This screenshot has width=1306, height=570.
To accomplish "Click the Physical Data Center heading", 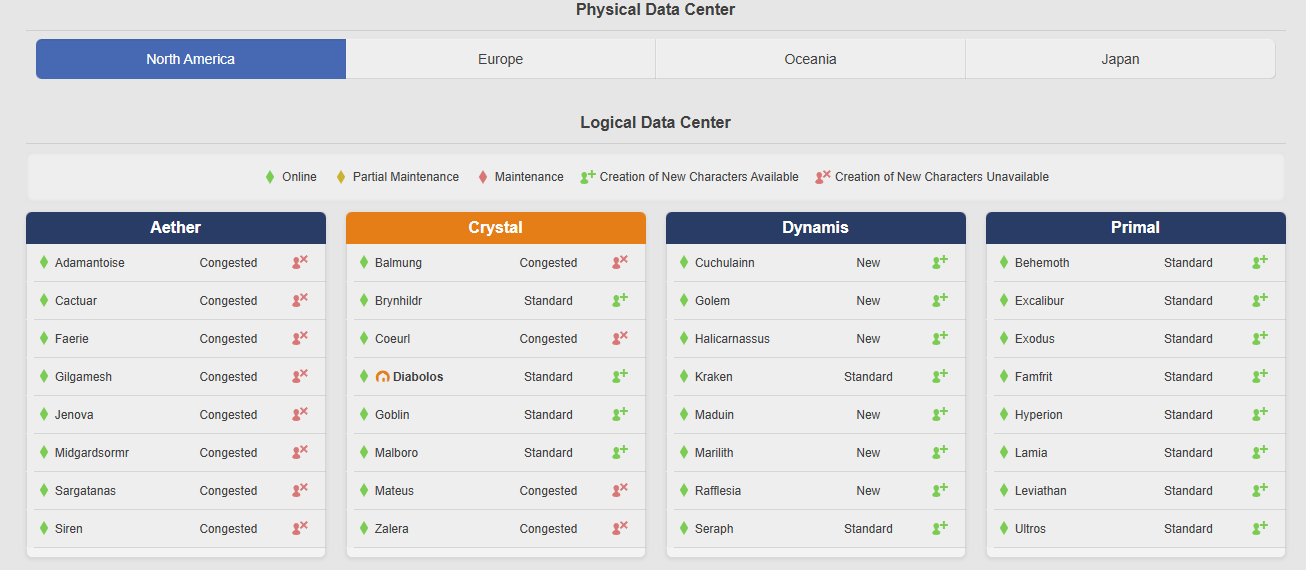I will point(655,10).
